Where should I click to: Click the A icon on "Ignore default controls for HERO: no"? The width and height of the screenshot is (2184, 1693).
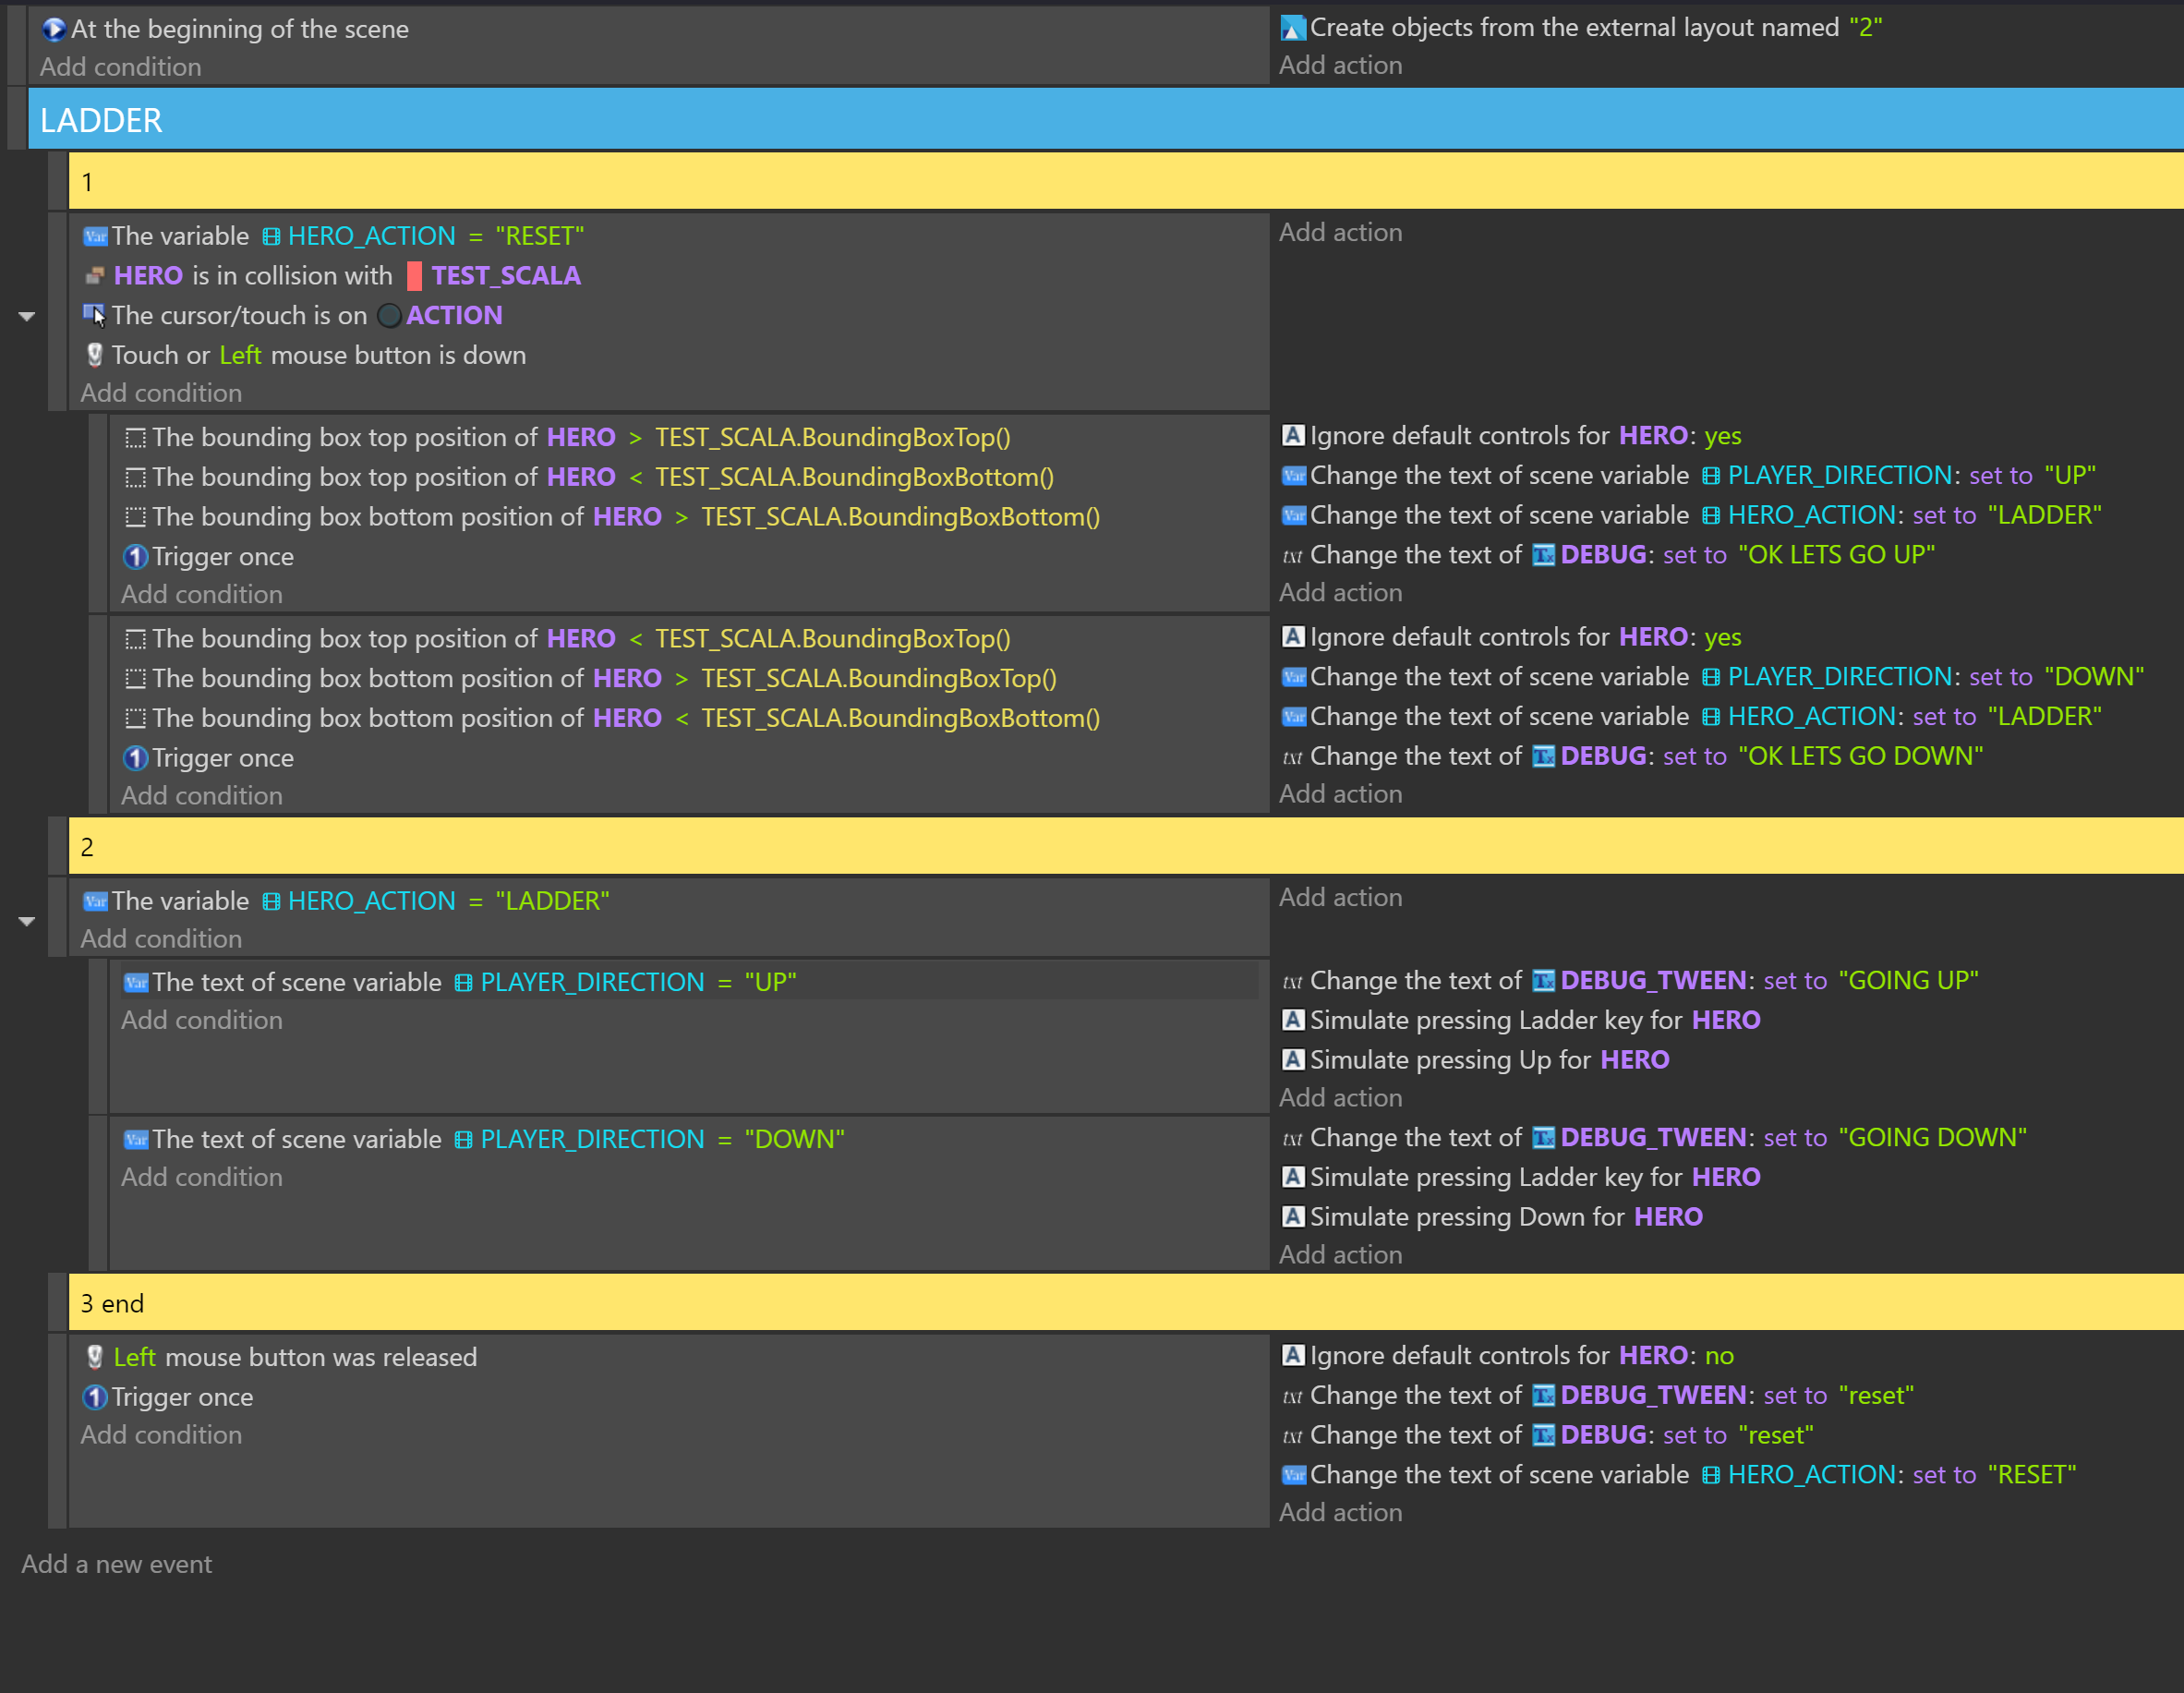pos(1293,1355)
